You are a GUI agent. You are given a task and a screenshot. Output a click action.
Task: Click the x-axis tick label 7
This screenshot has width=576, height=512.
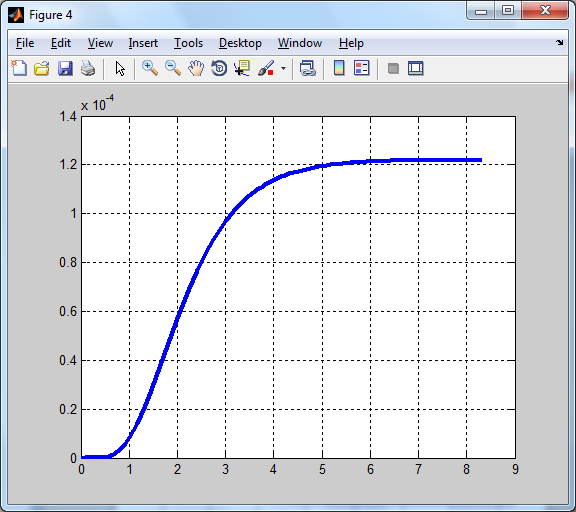click(418, 469)
